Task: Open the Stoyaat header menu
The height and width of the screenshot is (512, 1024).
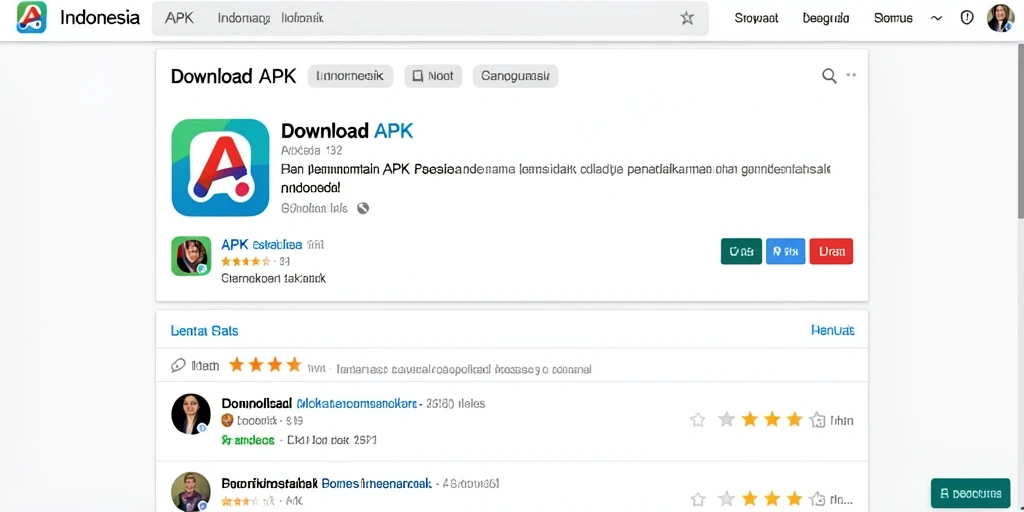Action: point(756,18)
